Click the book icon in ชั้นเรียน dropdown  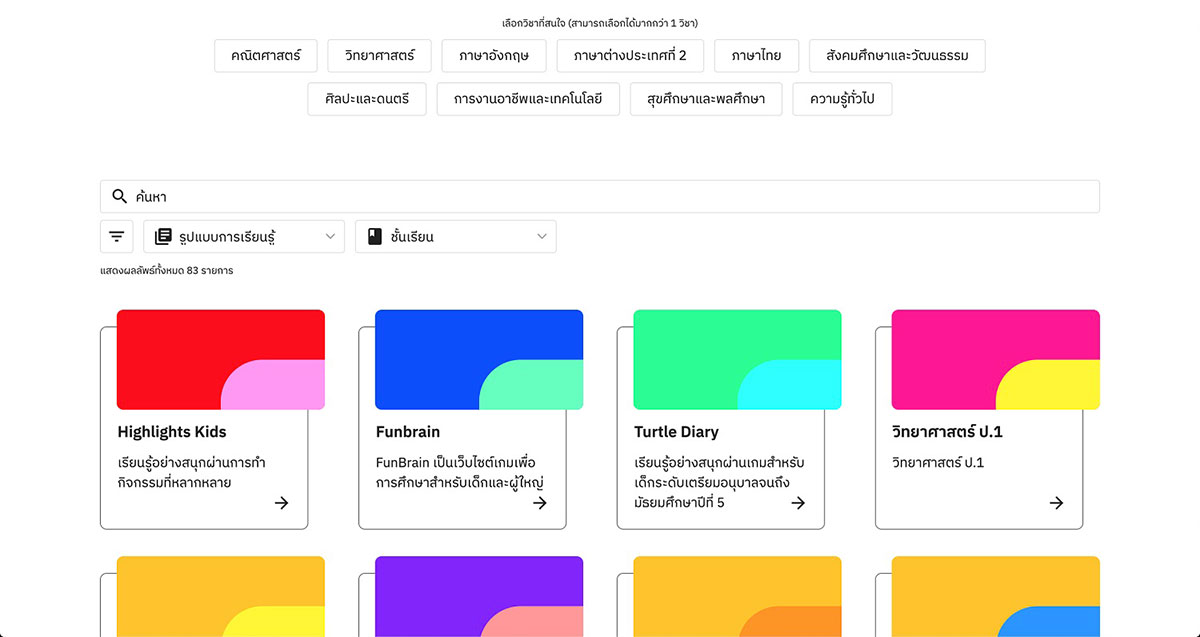point(375,237)
